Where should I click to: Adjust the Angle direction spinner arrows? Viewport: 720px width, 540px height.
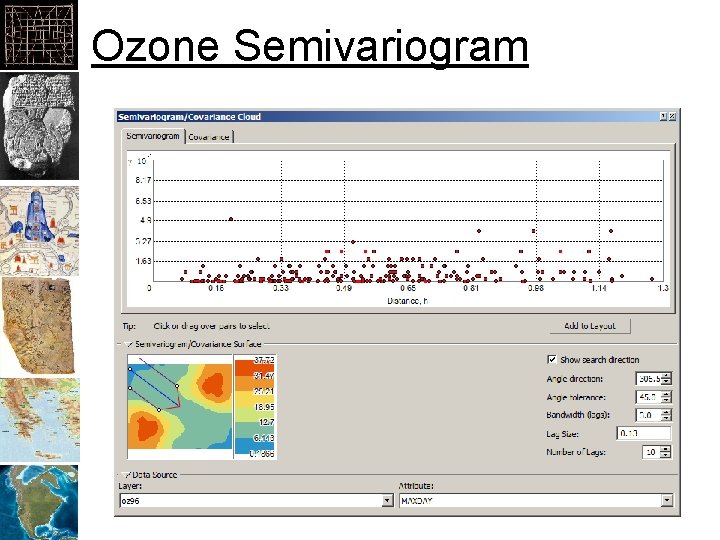click(x=666, y=378)
